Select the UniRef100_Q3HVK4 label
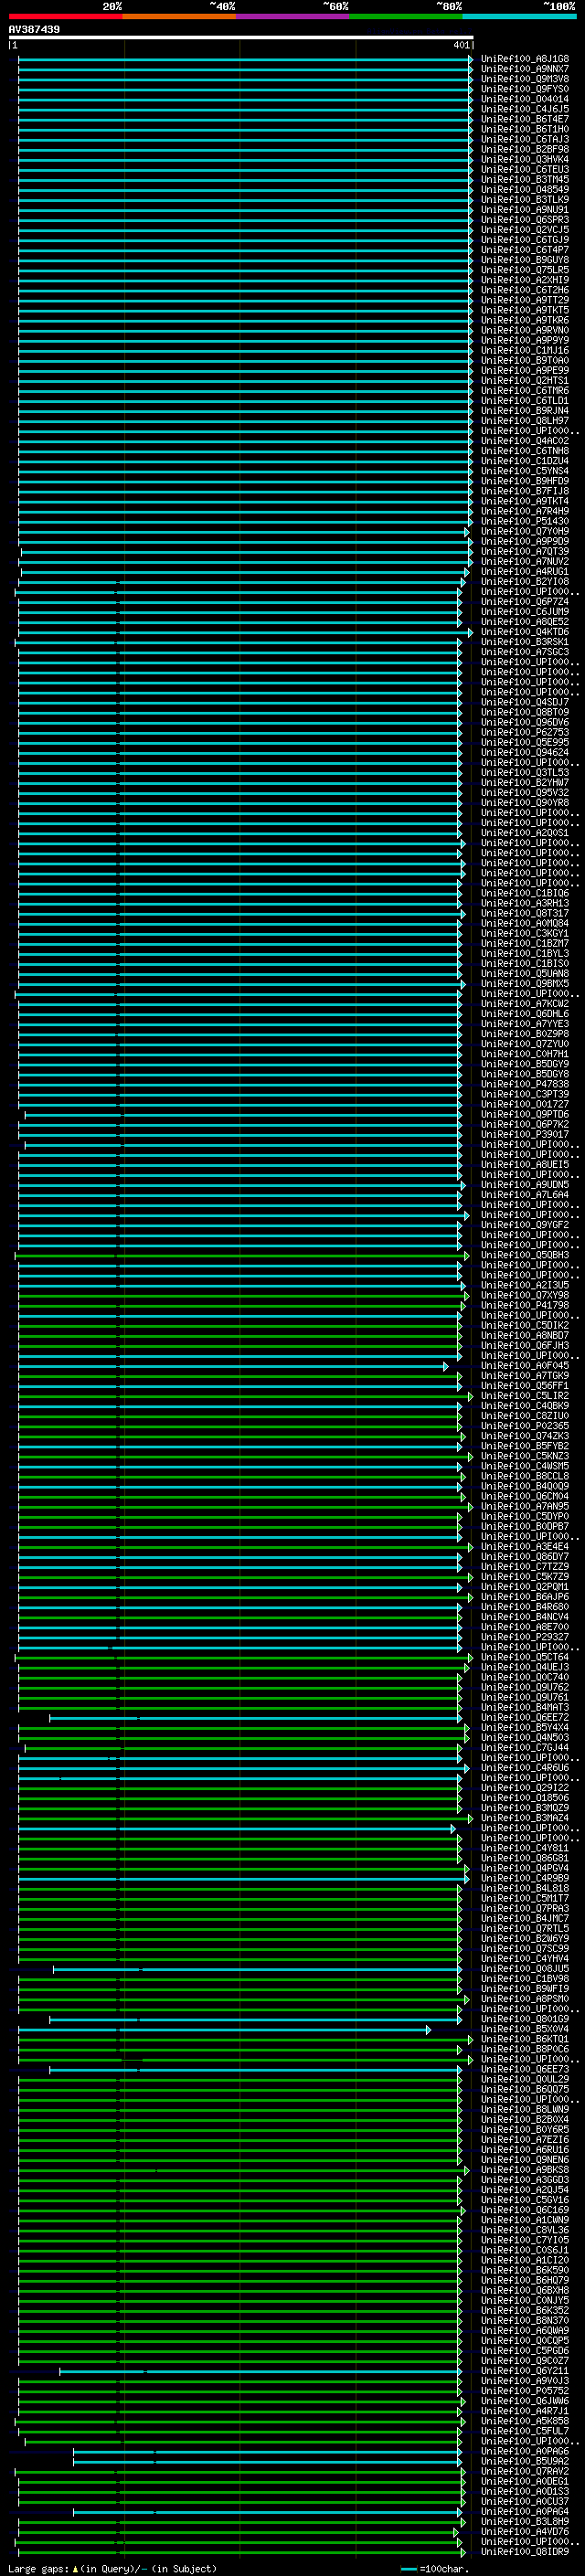Screen dimensions: 585x2576 pos(525,159)
